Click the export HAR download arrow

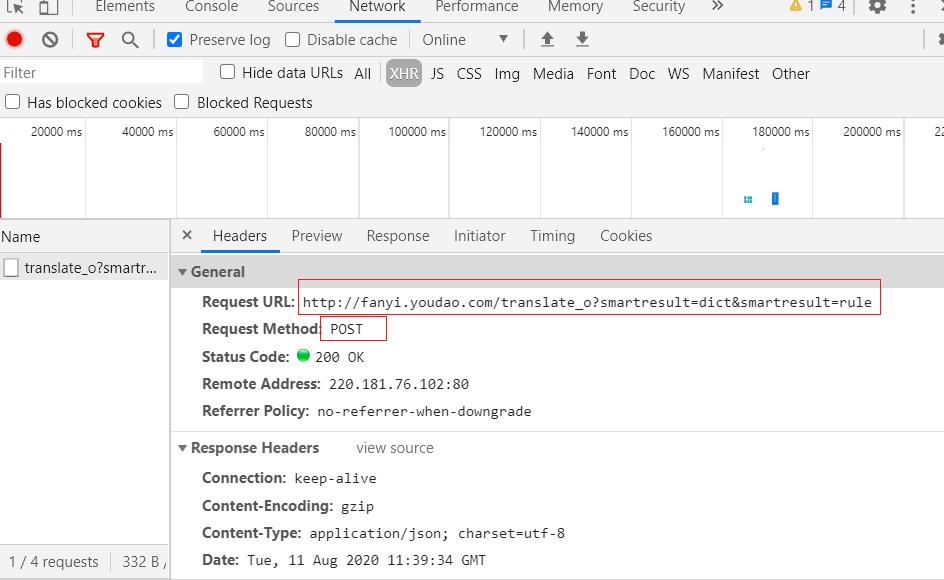tap(582, 40)
